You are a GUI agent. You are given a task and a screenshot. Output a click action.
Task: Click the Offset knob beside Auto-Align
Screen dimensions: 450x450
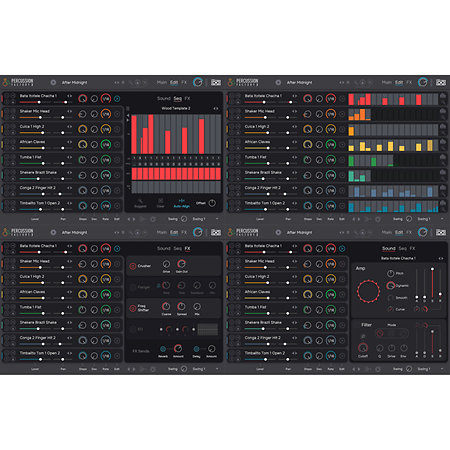212,203
